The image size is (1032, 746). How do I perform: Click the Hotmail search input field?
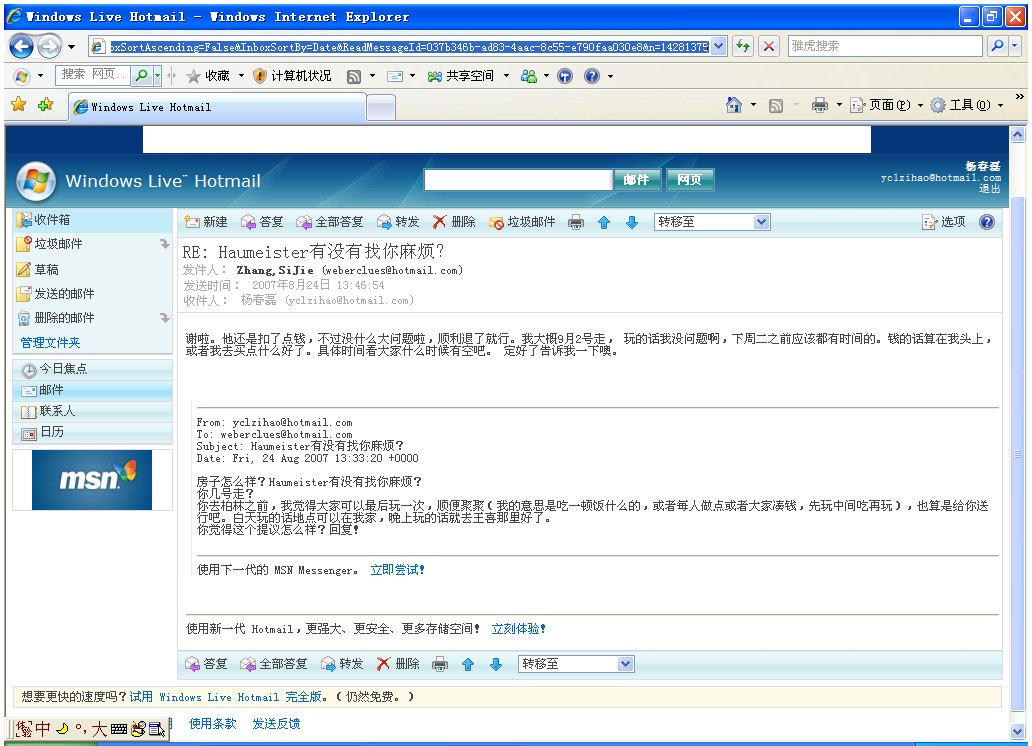[519, 180]
